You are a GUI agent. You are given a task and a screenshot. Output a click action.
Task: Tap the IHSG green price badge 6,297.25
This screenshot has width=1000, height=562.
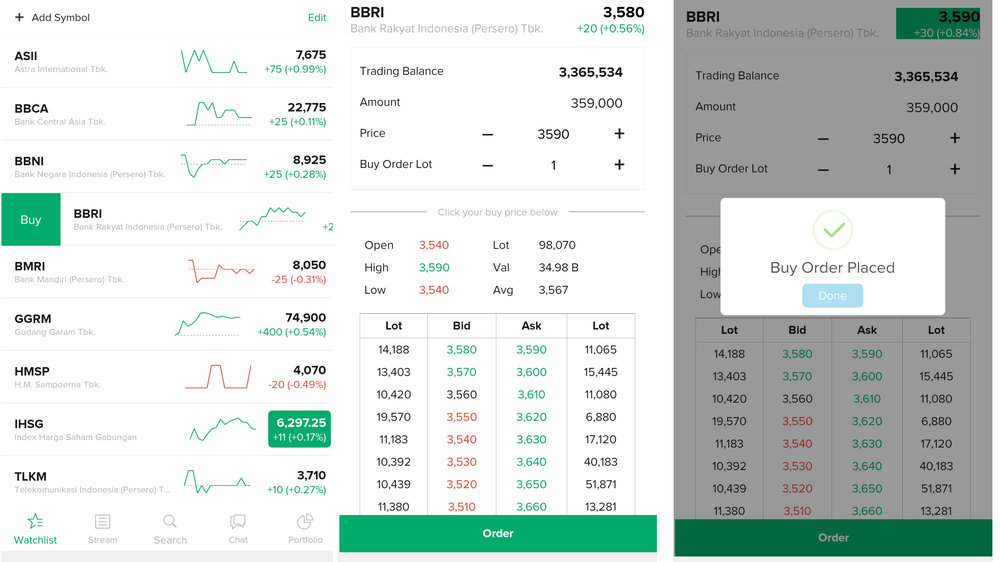click(300, 429)
